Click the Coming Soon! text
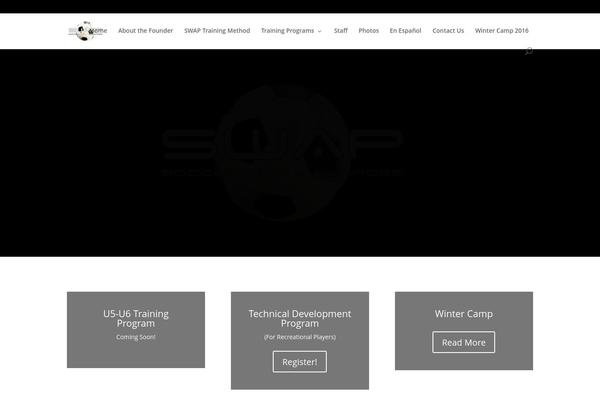 136,337
